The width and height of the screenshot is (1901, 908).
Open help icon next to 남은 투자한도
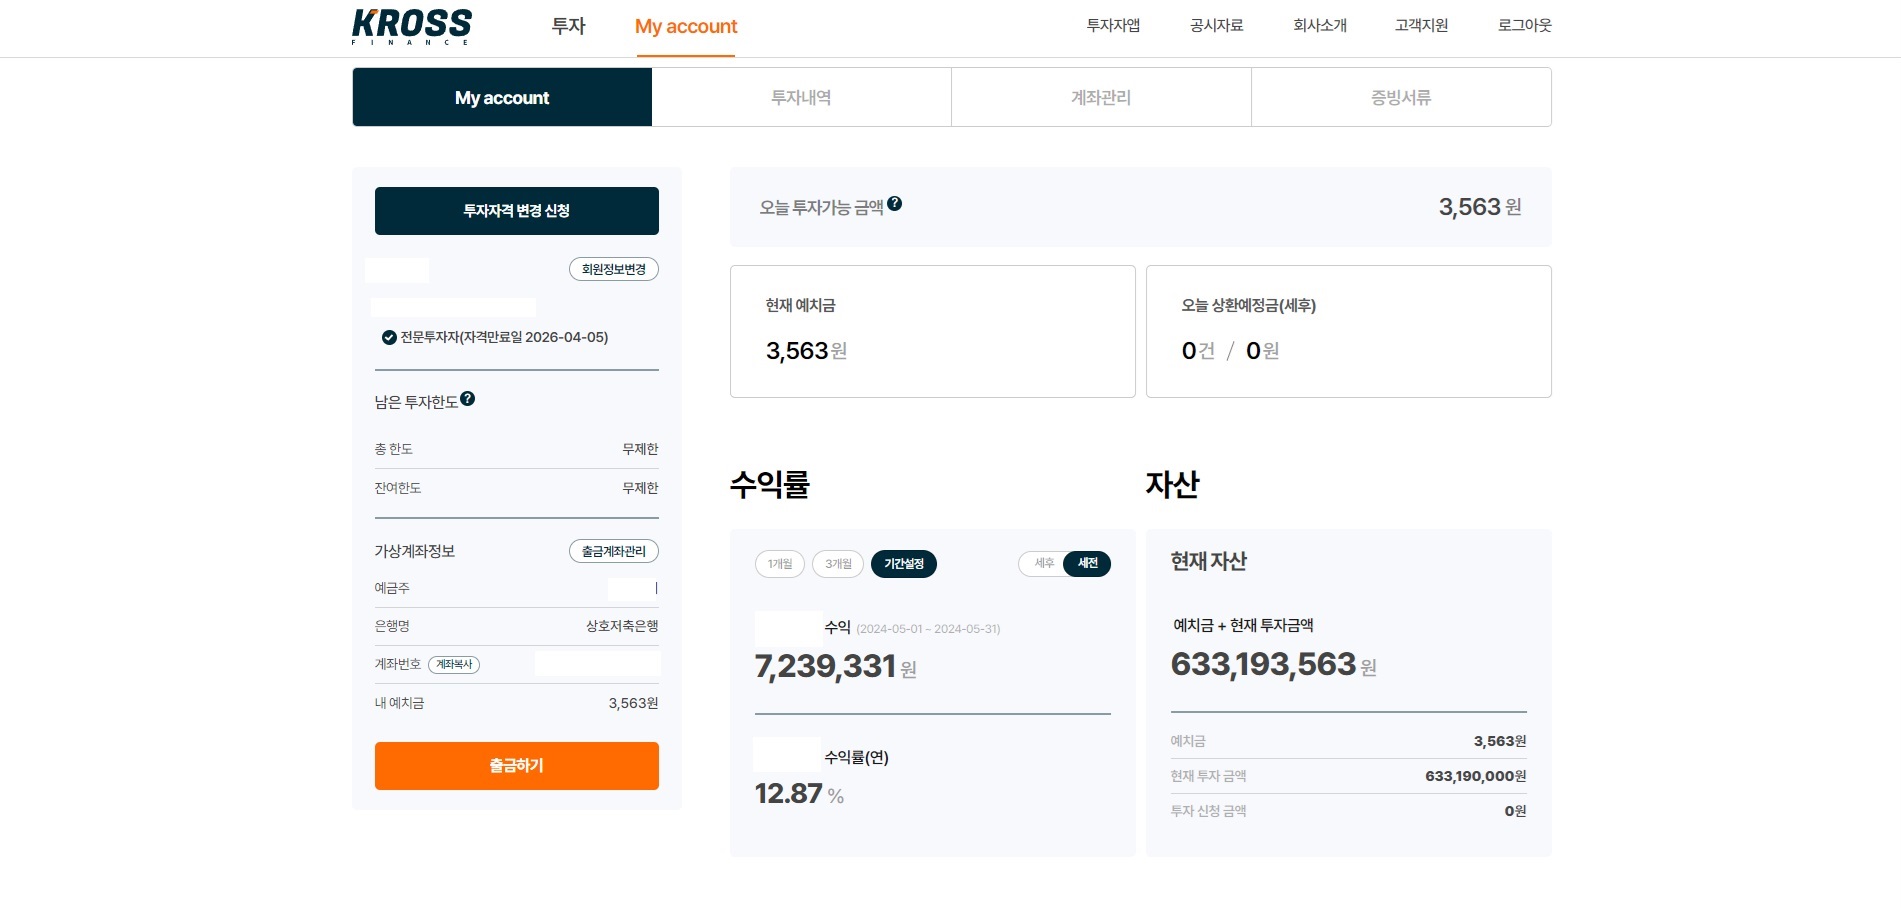click(x=467, y=399)
